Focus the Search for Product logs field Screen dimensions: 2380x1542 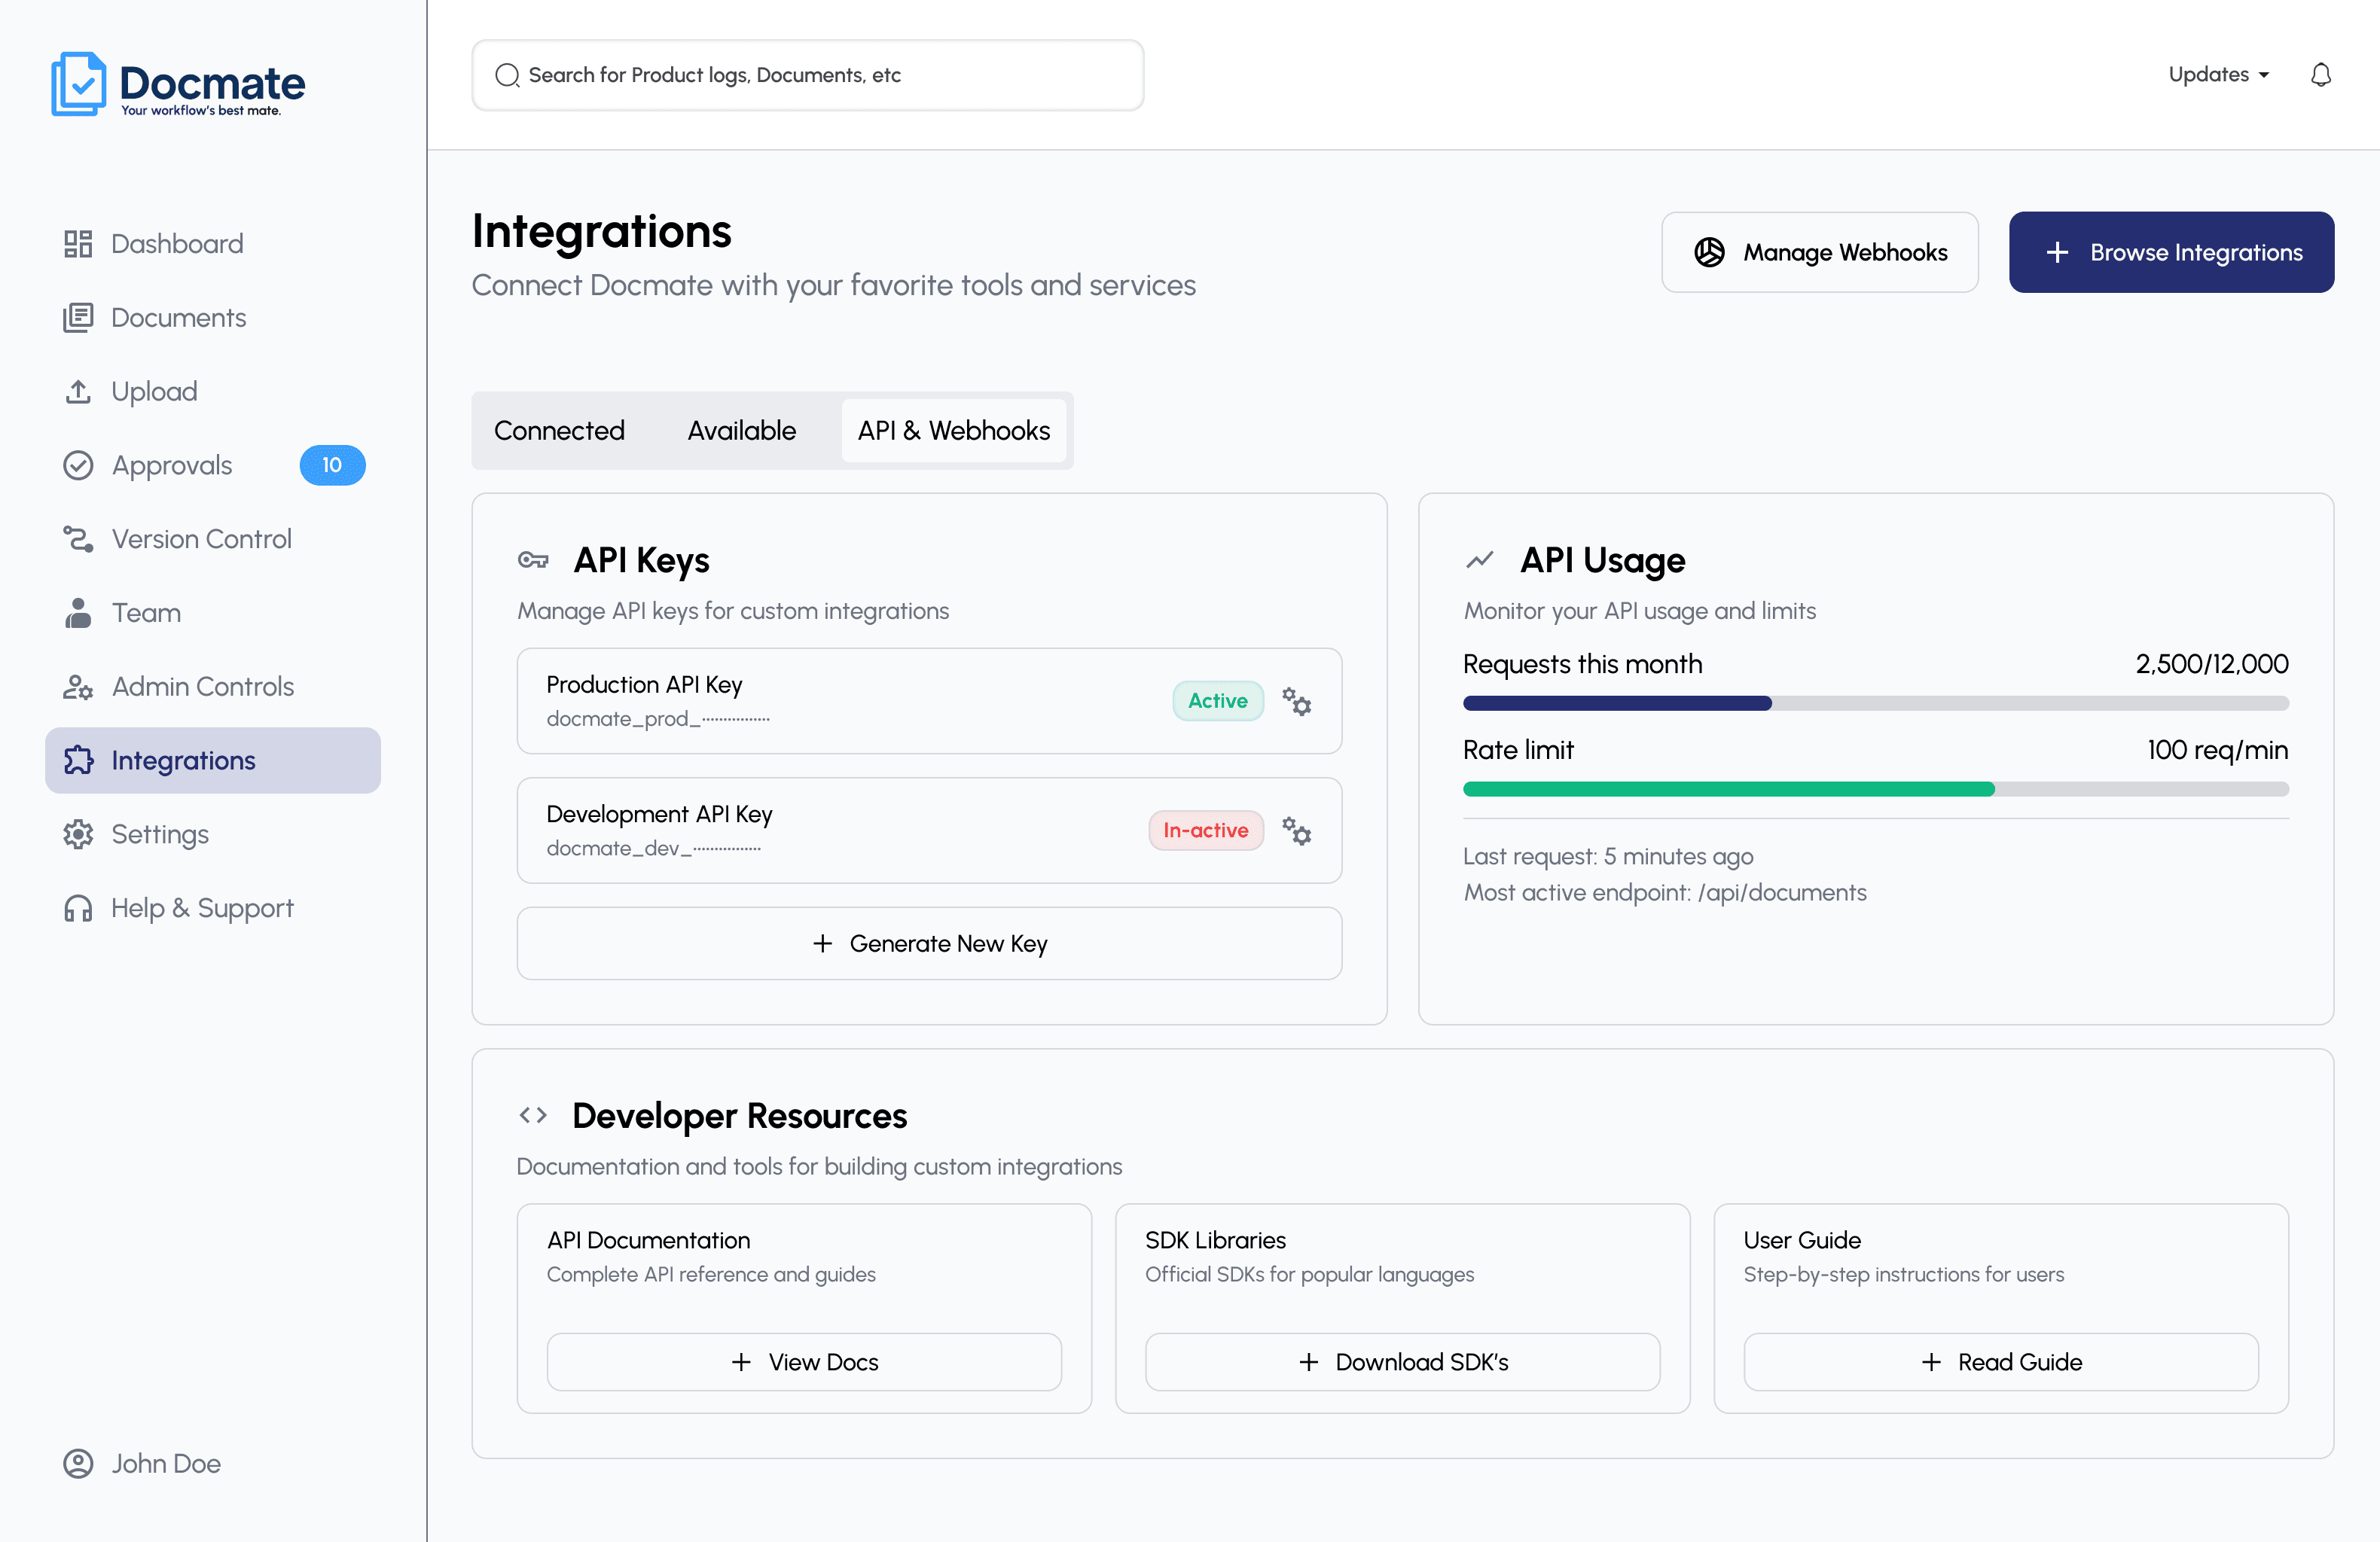pyautogui.click(x=808, y=75)
